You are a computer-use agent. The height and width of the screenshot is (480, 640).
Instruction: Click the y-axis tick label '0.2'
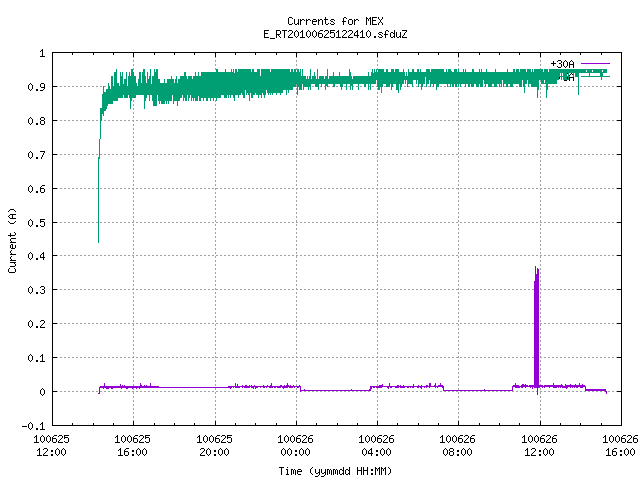(x=36, y=324)
